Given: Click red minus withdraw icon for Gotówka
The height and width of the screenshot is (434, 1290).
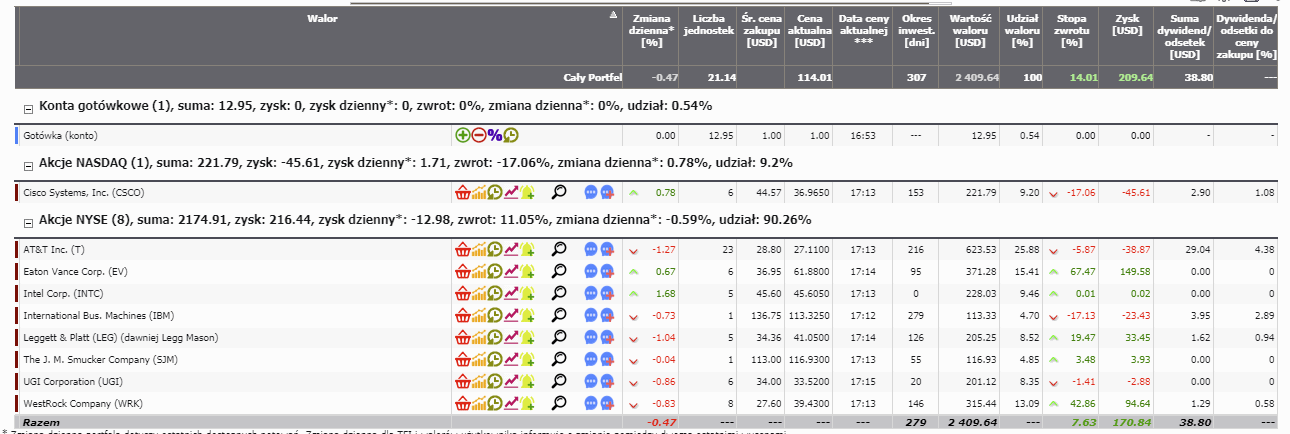Looking at the screenshot, I should pos(479,135).
